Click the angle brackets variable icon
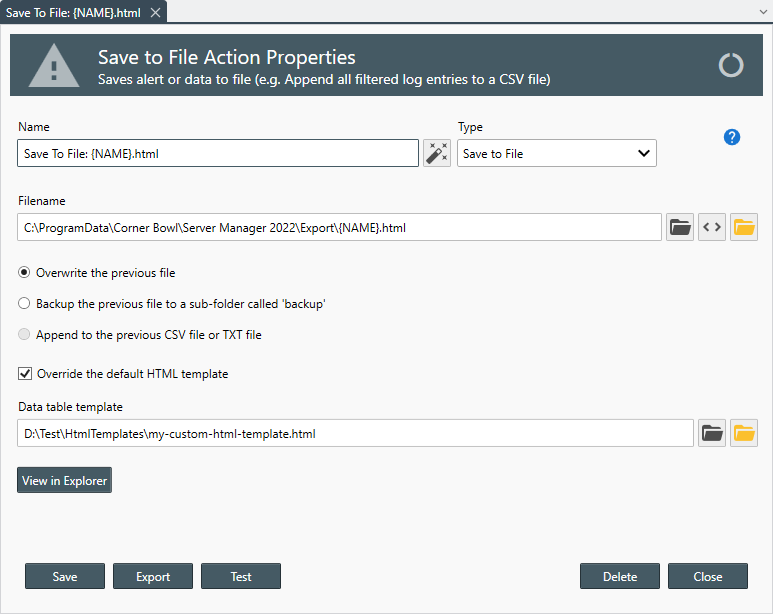The image size is (773, 614). point(712,227)
